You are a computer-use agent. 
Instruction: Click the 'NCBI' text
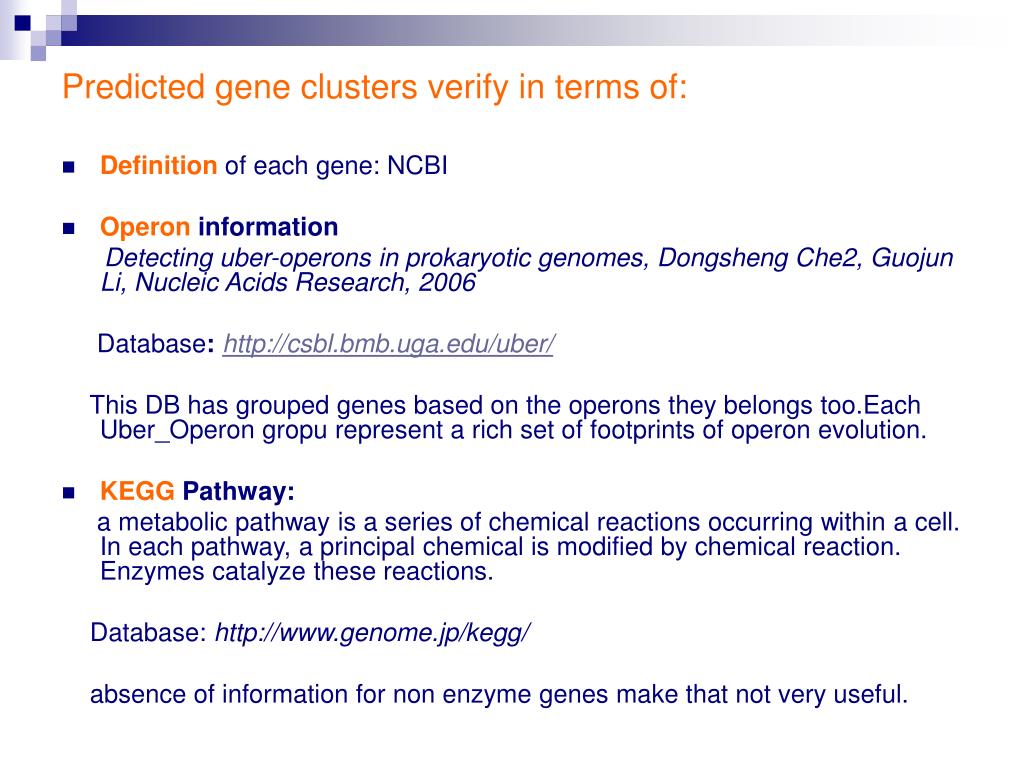[417, 166]
